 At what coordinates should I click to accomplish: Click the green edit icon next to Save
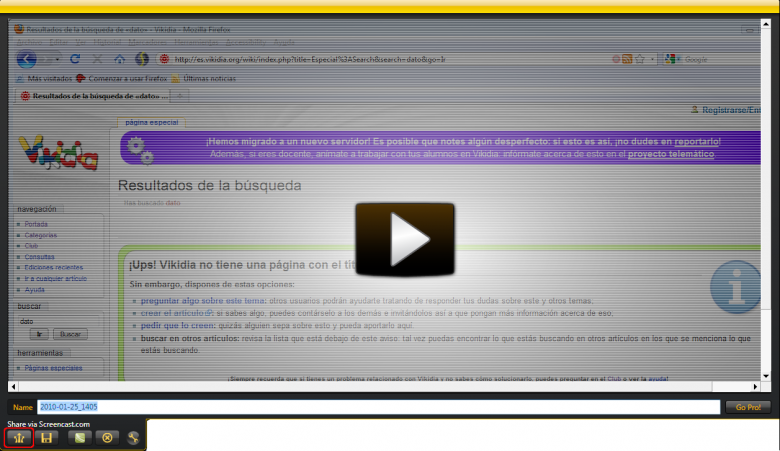pos(80,438)
